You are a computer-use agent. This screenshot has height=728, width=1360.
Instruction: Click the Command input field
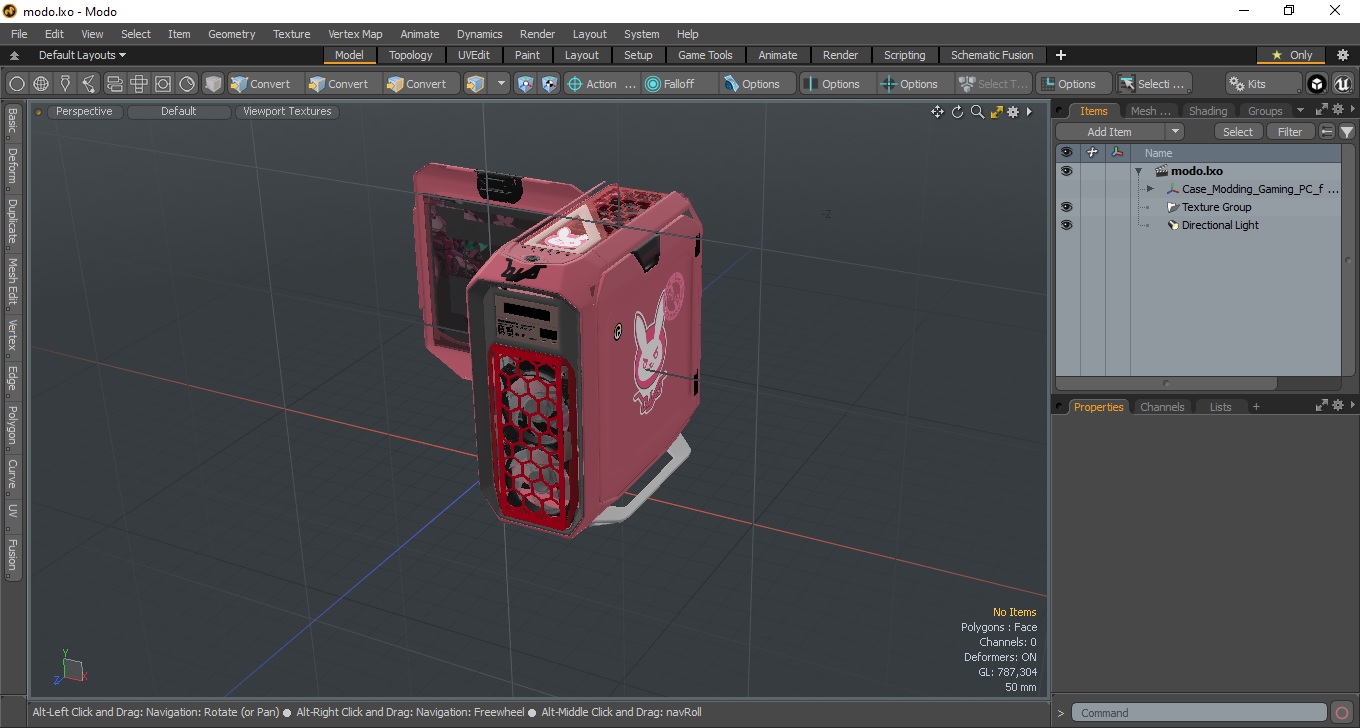click(1200, 713)
